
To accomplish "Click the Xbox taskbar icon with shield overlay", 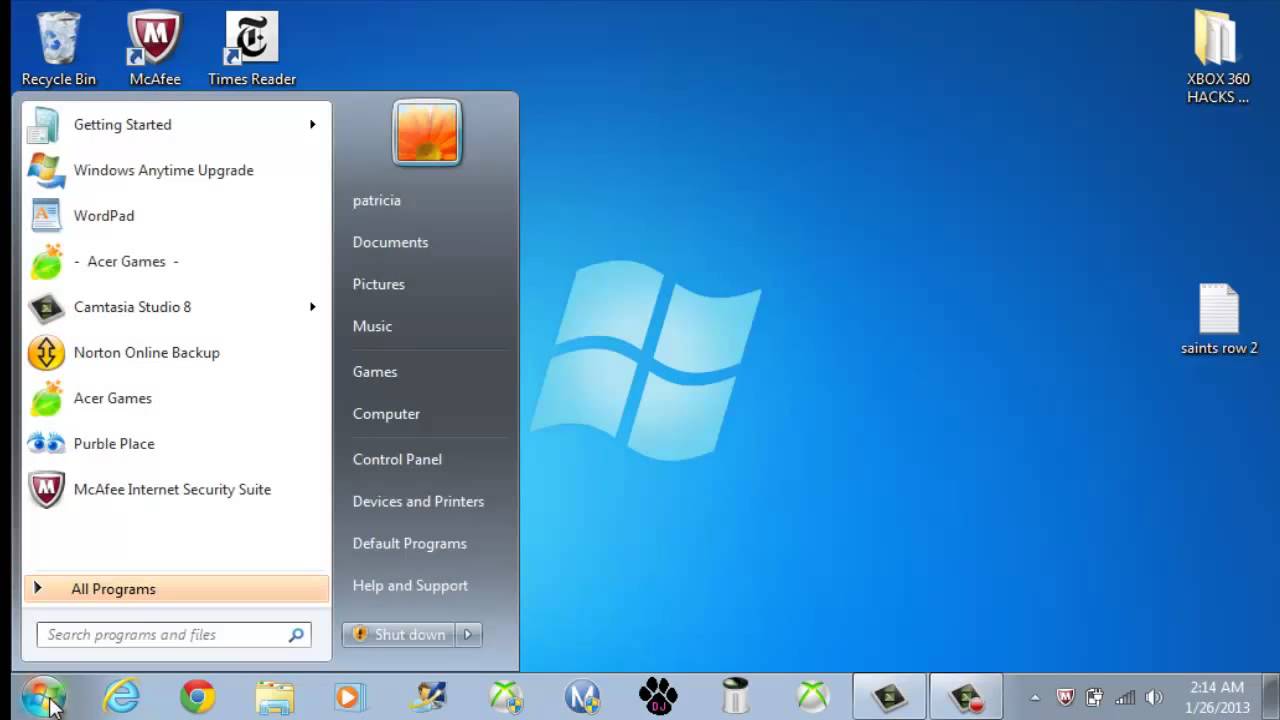I will (506, 696).
